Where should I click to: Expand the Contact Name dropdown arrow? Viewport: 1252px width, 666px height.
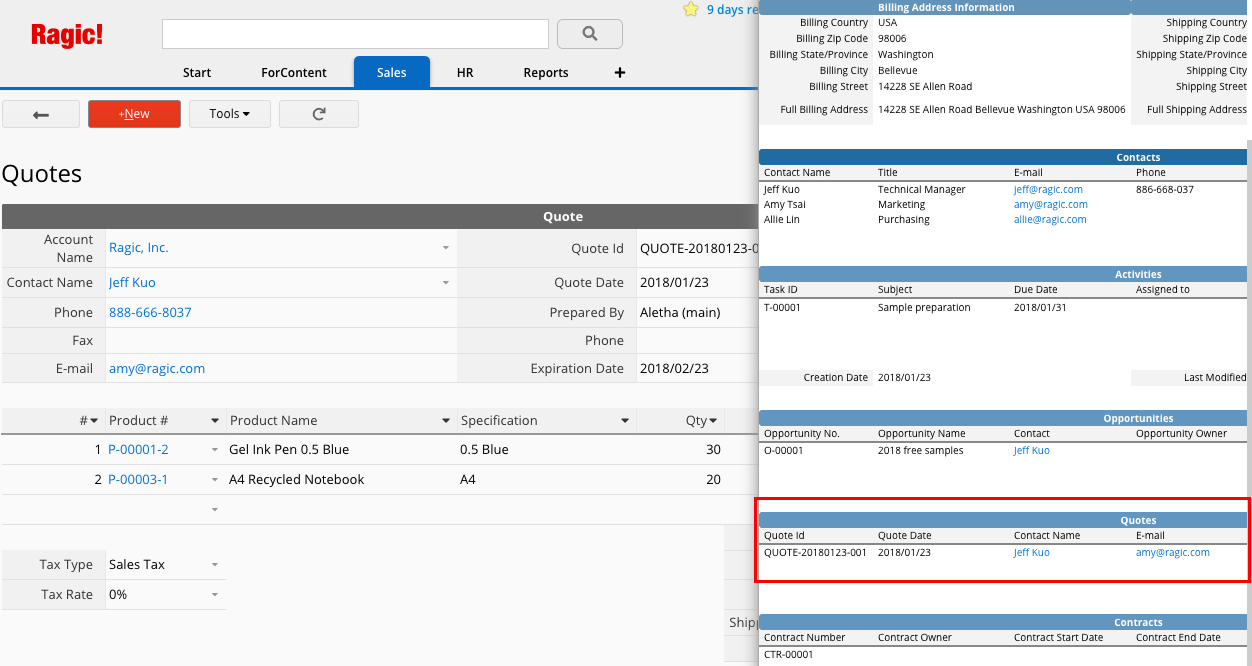point(446,283)
